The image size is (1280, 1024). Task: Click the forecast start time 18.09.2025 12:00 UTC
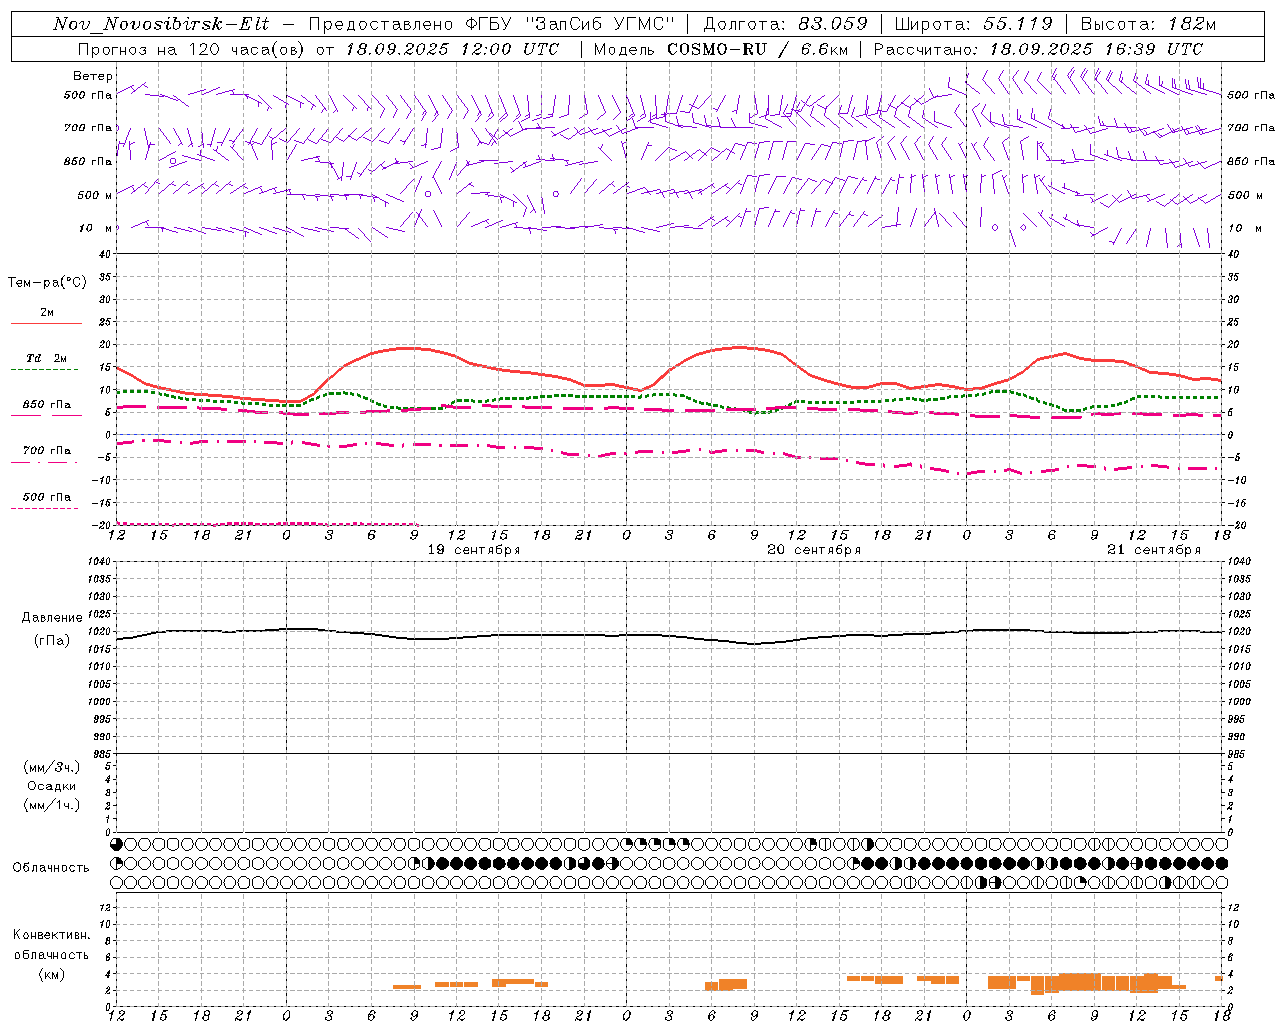452,49
